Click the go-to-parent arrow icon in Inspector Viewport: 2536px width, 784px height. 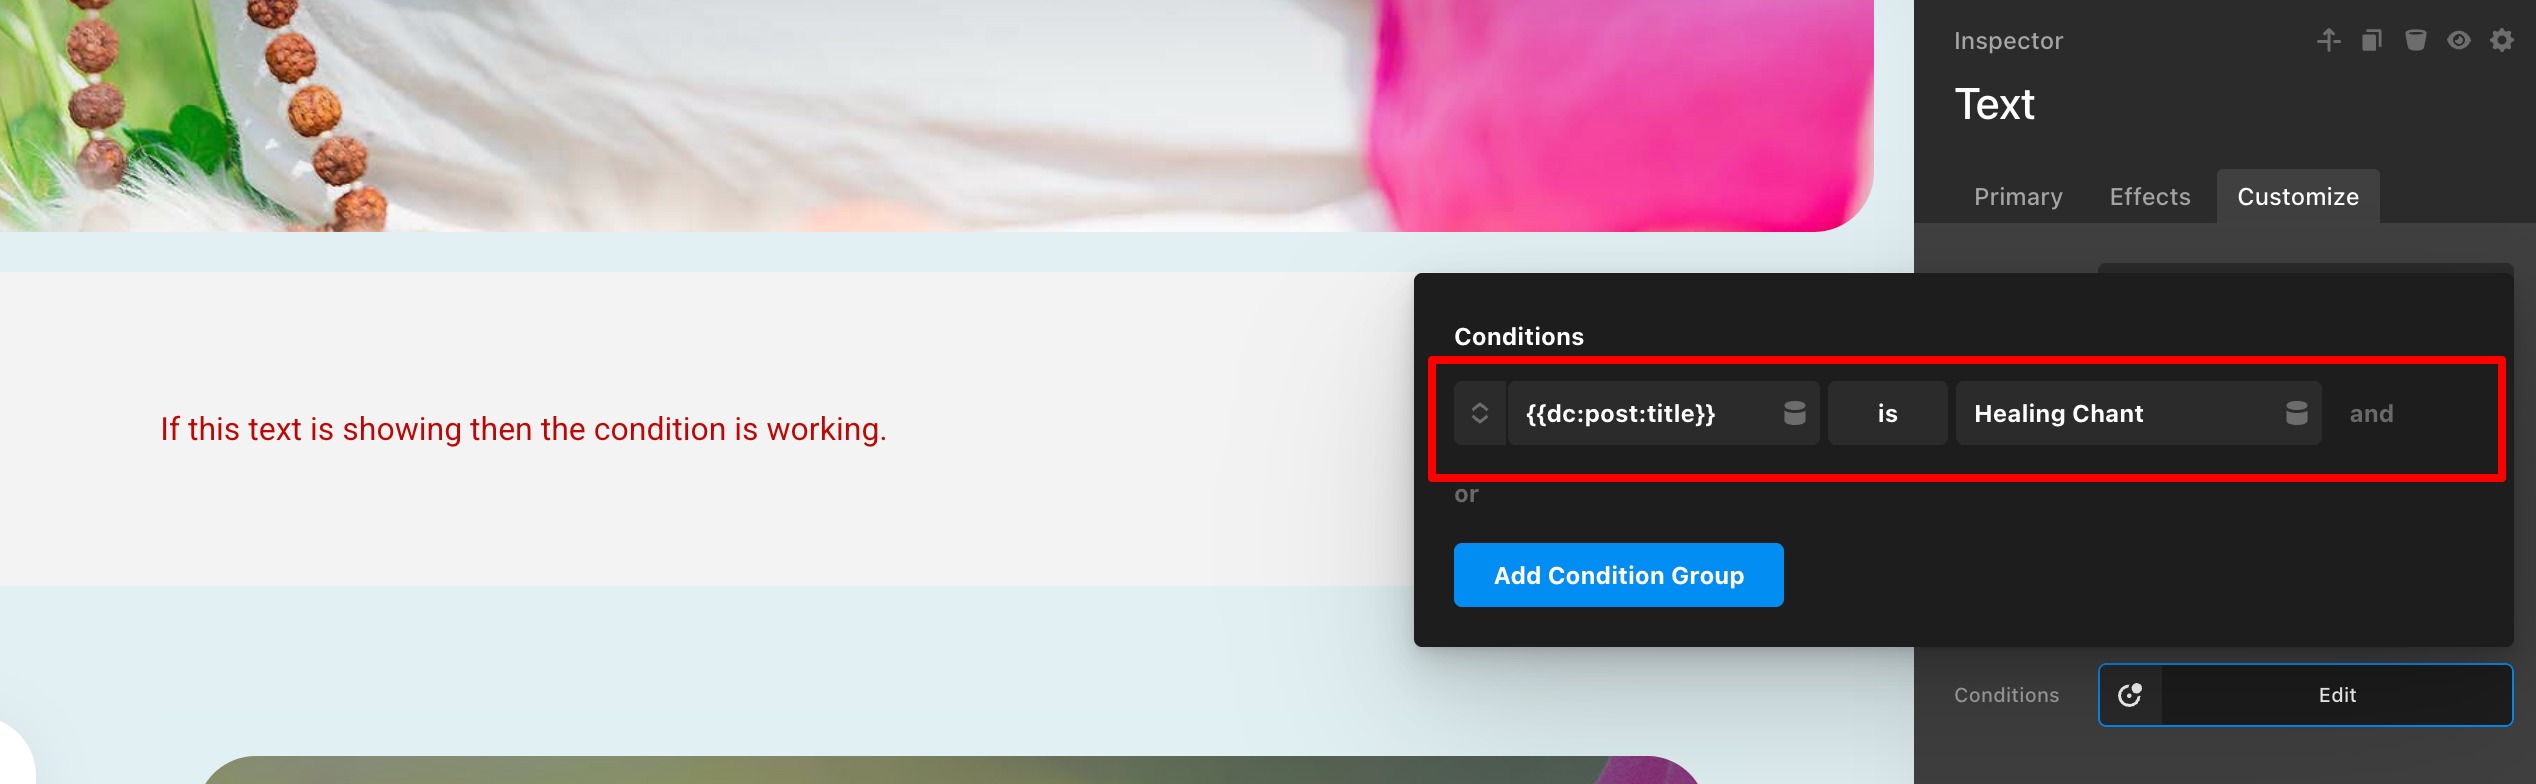tap(2328, 40)
